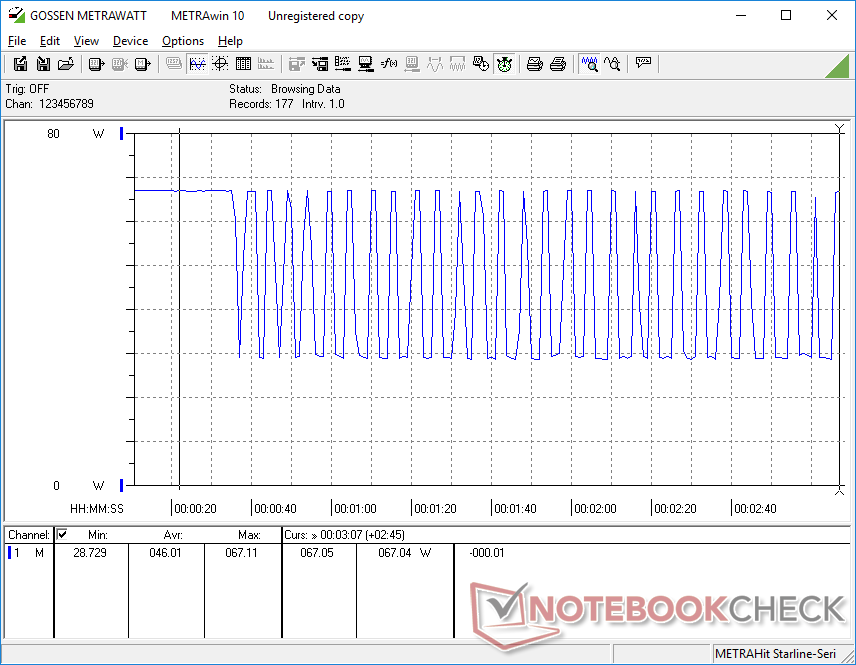Screen dimensions: 856x665
Task: Click the 00:00:40 time axis label
Action: [275, 509]
